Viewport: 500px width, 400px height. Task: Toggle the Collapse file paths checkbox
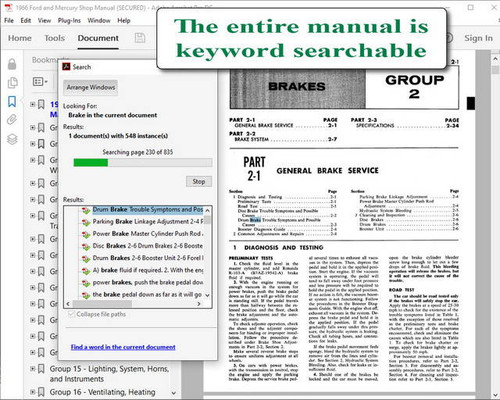[x=71, y=314]
